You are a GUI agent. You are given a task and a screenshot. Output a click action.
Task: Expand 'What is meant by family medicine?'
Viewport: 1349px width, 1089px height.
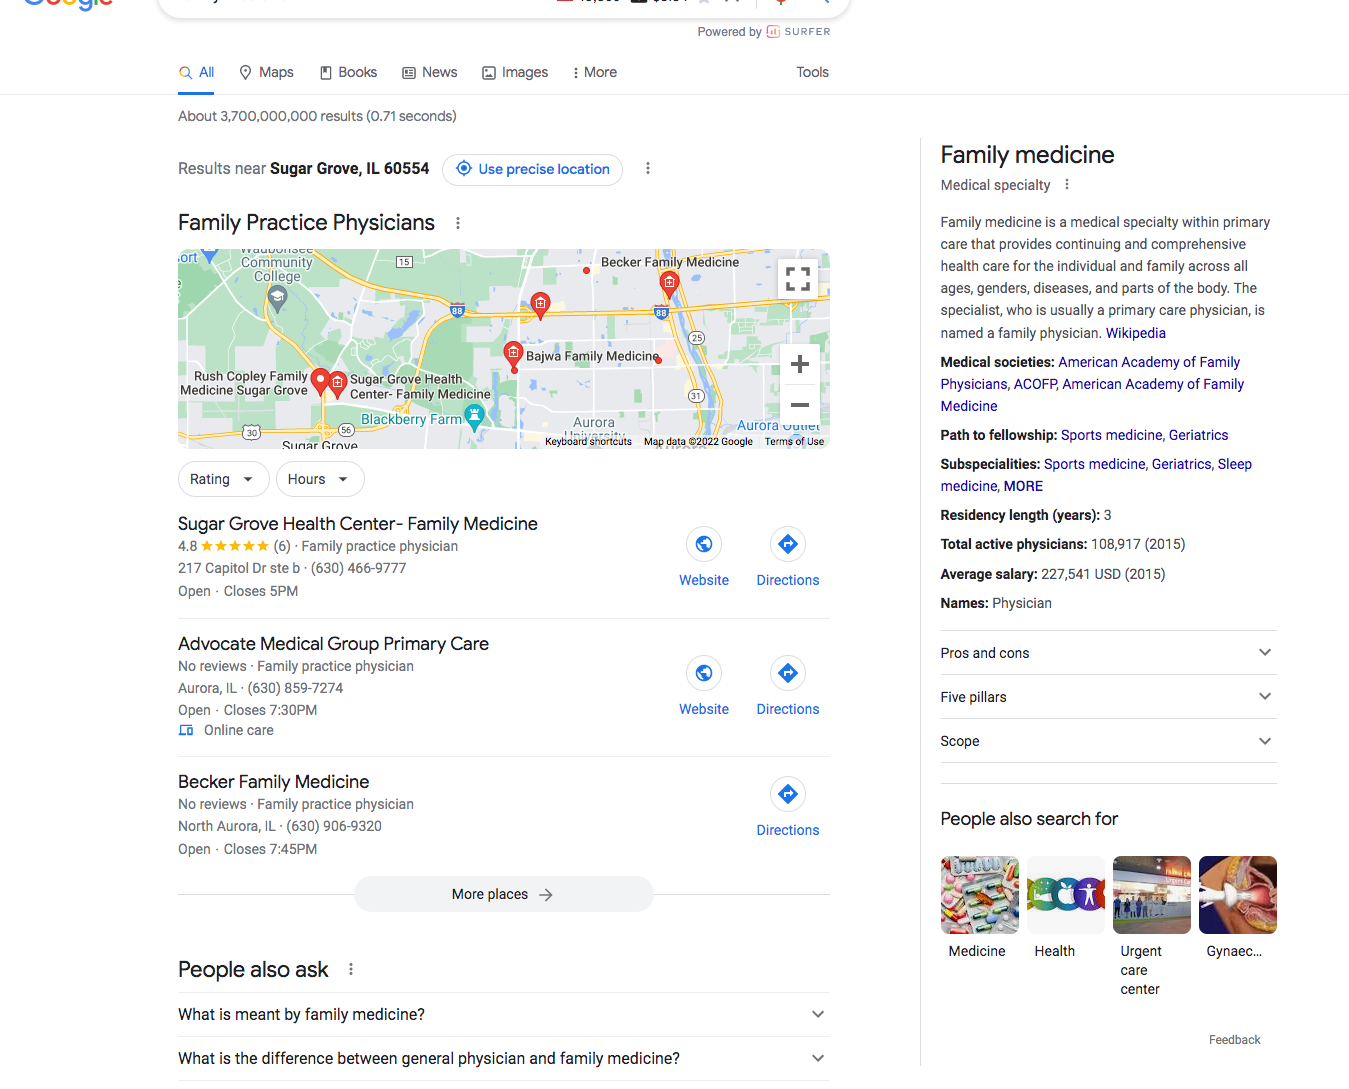[x=504, y=1014]
